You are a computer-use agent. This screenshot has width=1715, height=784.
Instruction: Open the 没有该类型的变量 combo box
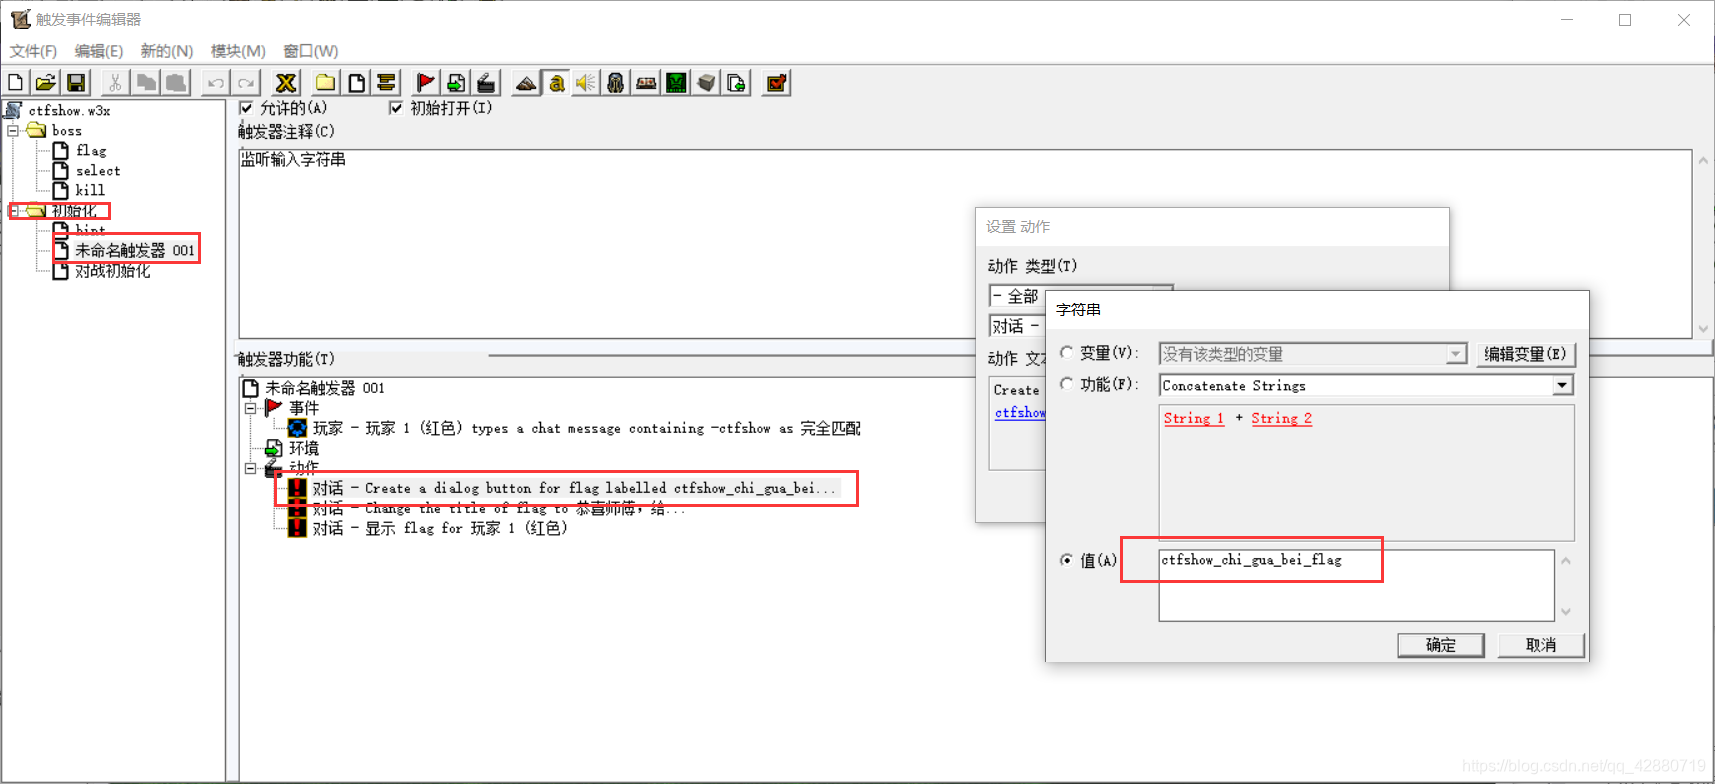[1313, 354]
